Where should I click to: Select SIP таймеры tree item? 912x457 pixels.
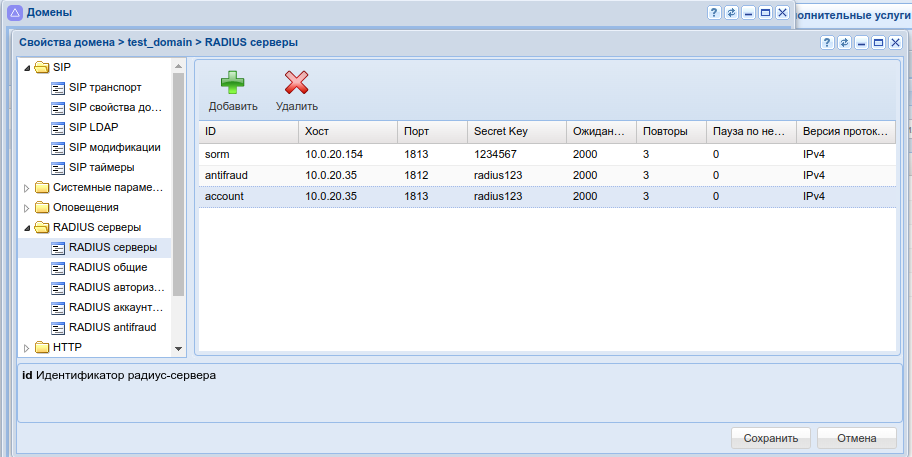coord(102,167)
